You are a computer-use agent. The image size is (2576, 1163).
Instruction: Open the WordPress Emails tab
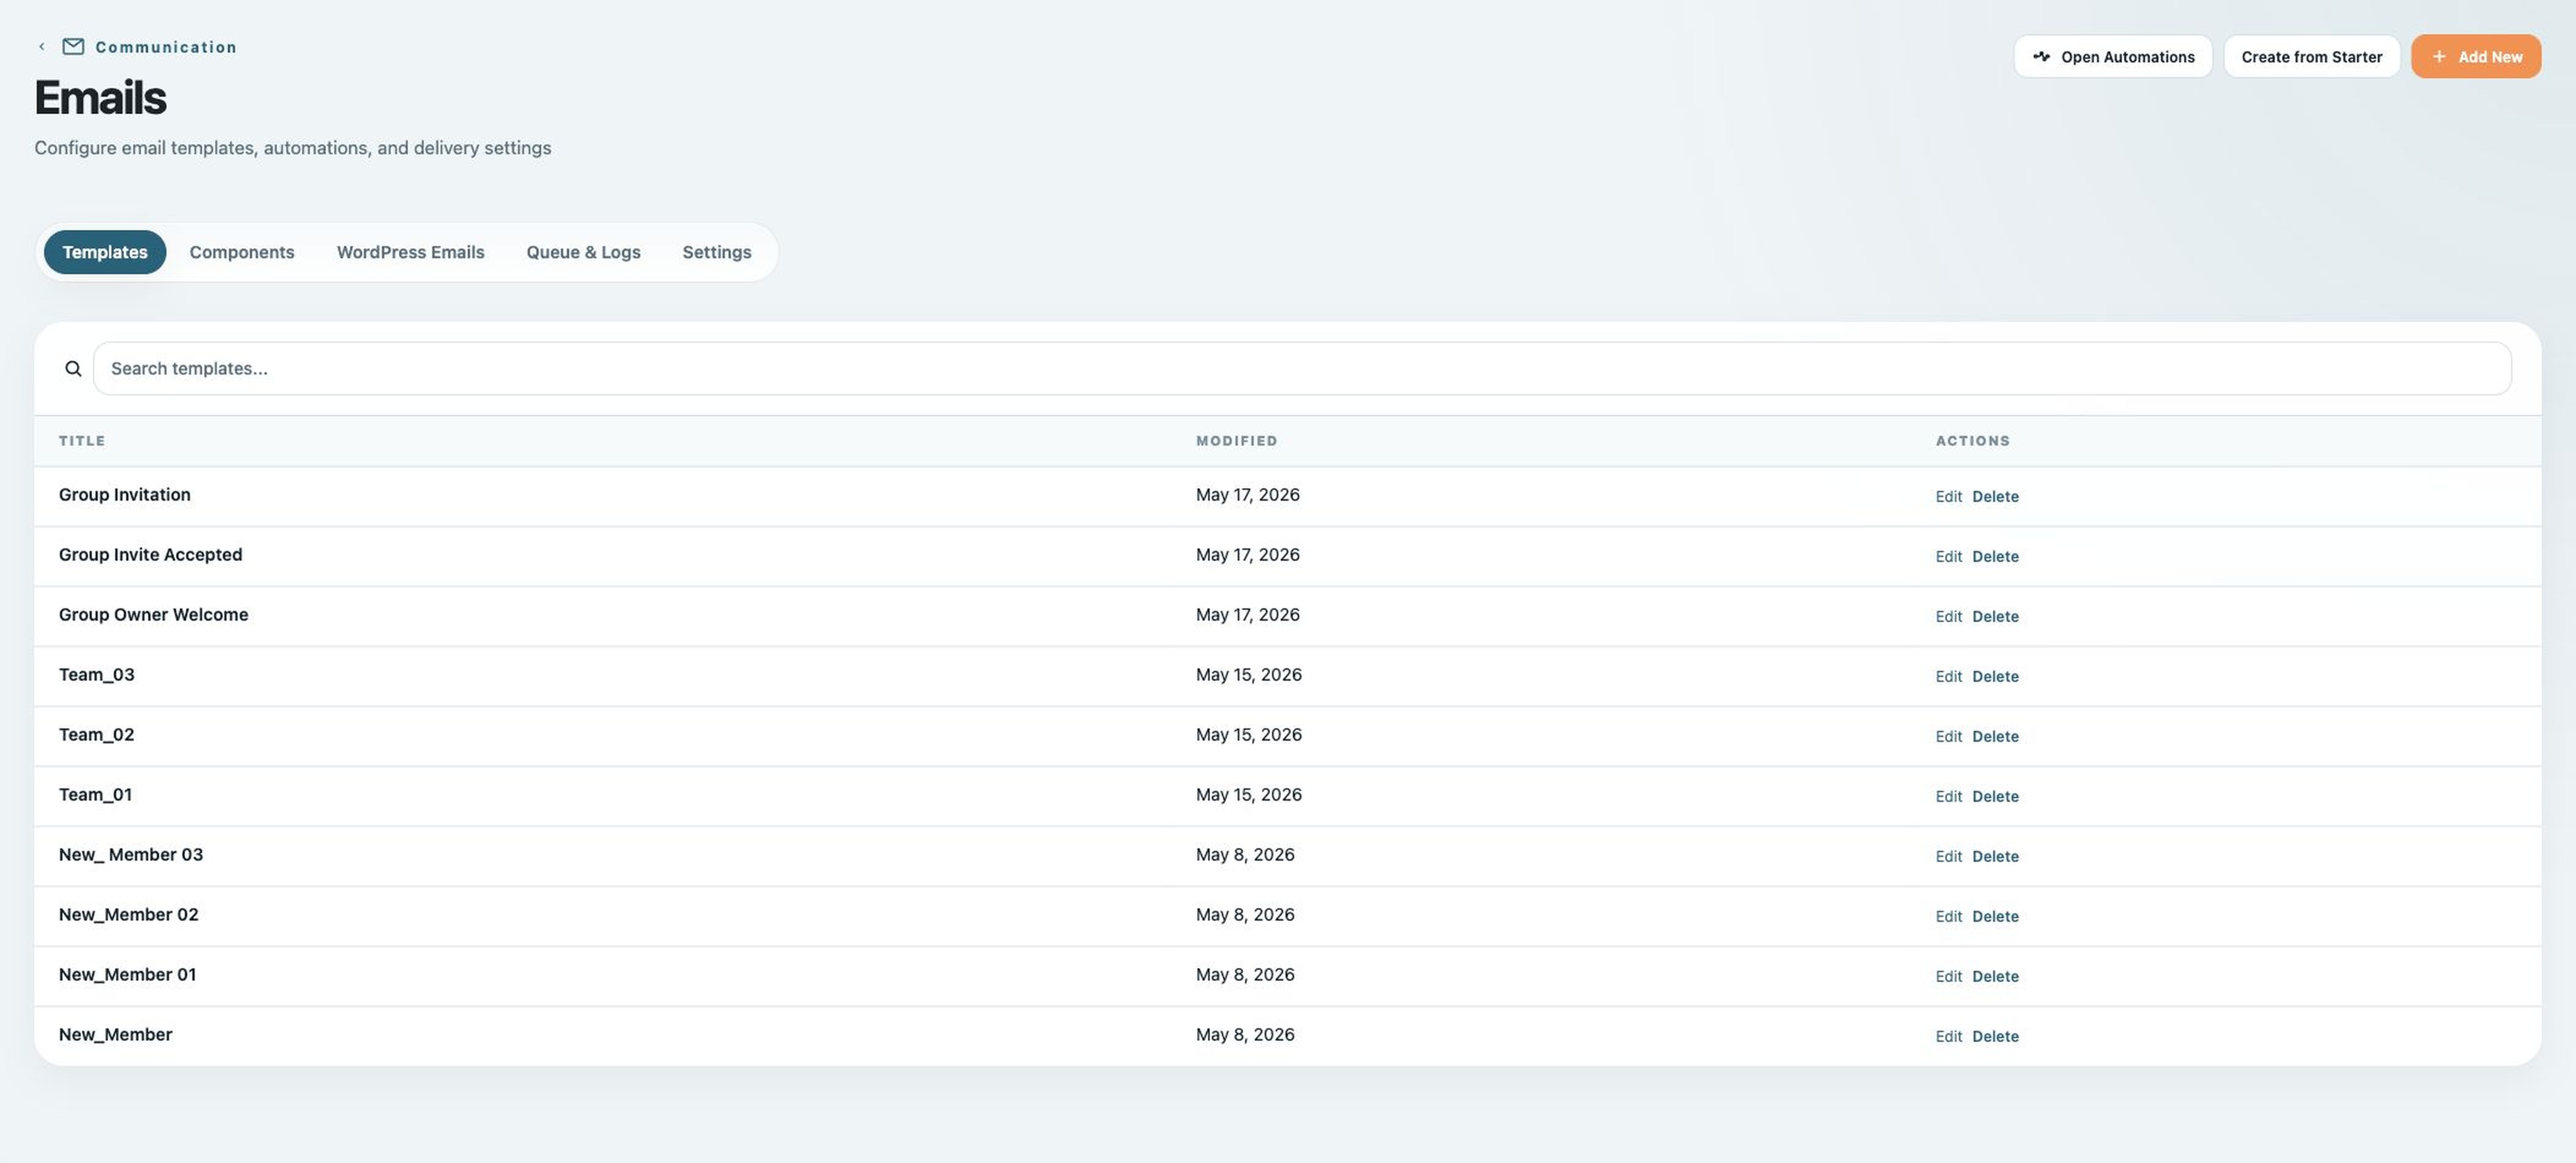point(410,252)
